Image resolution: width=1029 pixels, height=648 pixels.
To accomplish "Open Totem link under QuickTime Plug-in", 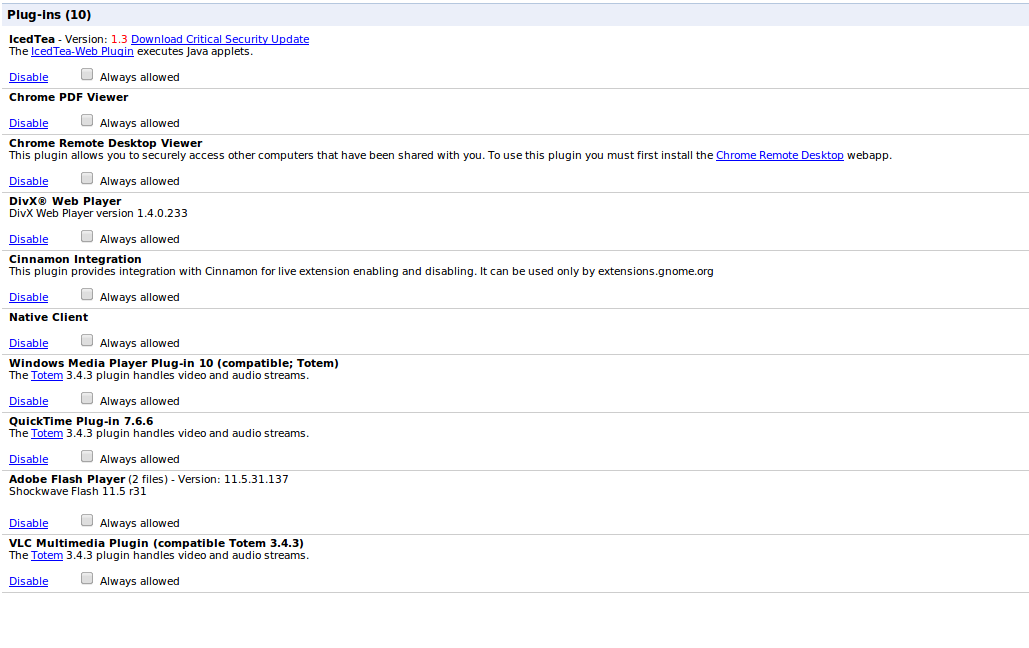I will tap(47, 433).
